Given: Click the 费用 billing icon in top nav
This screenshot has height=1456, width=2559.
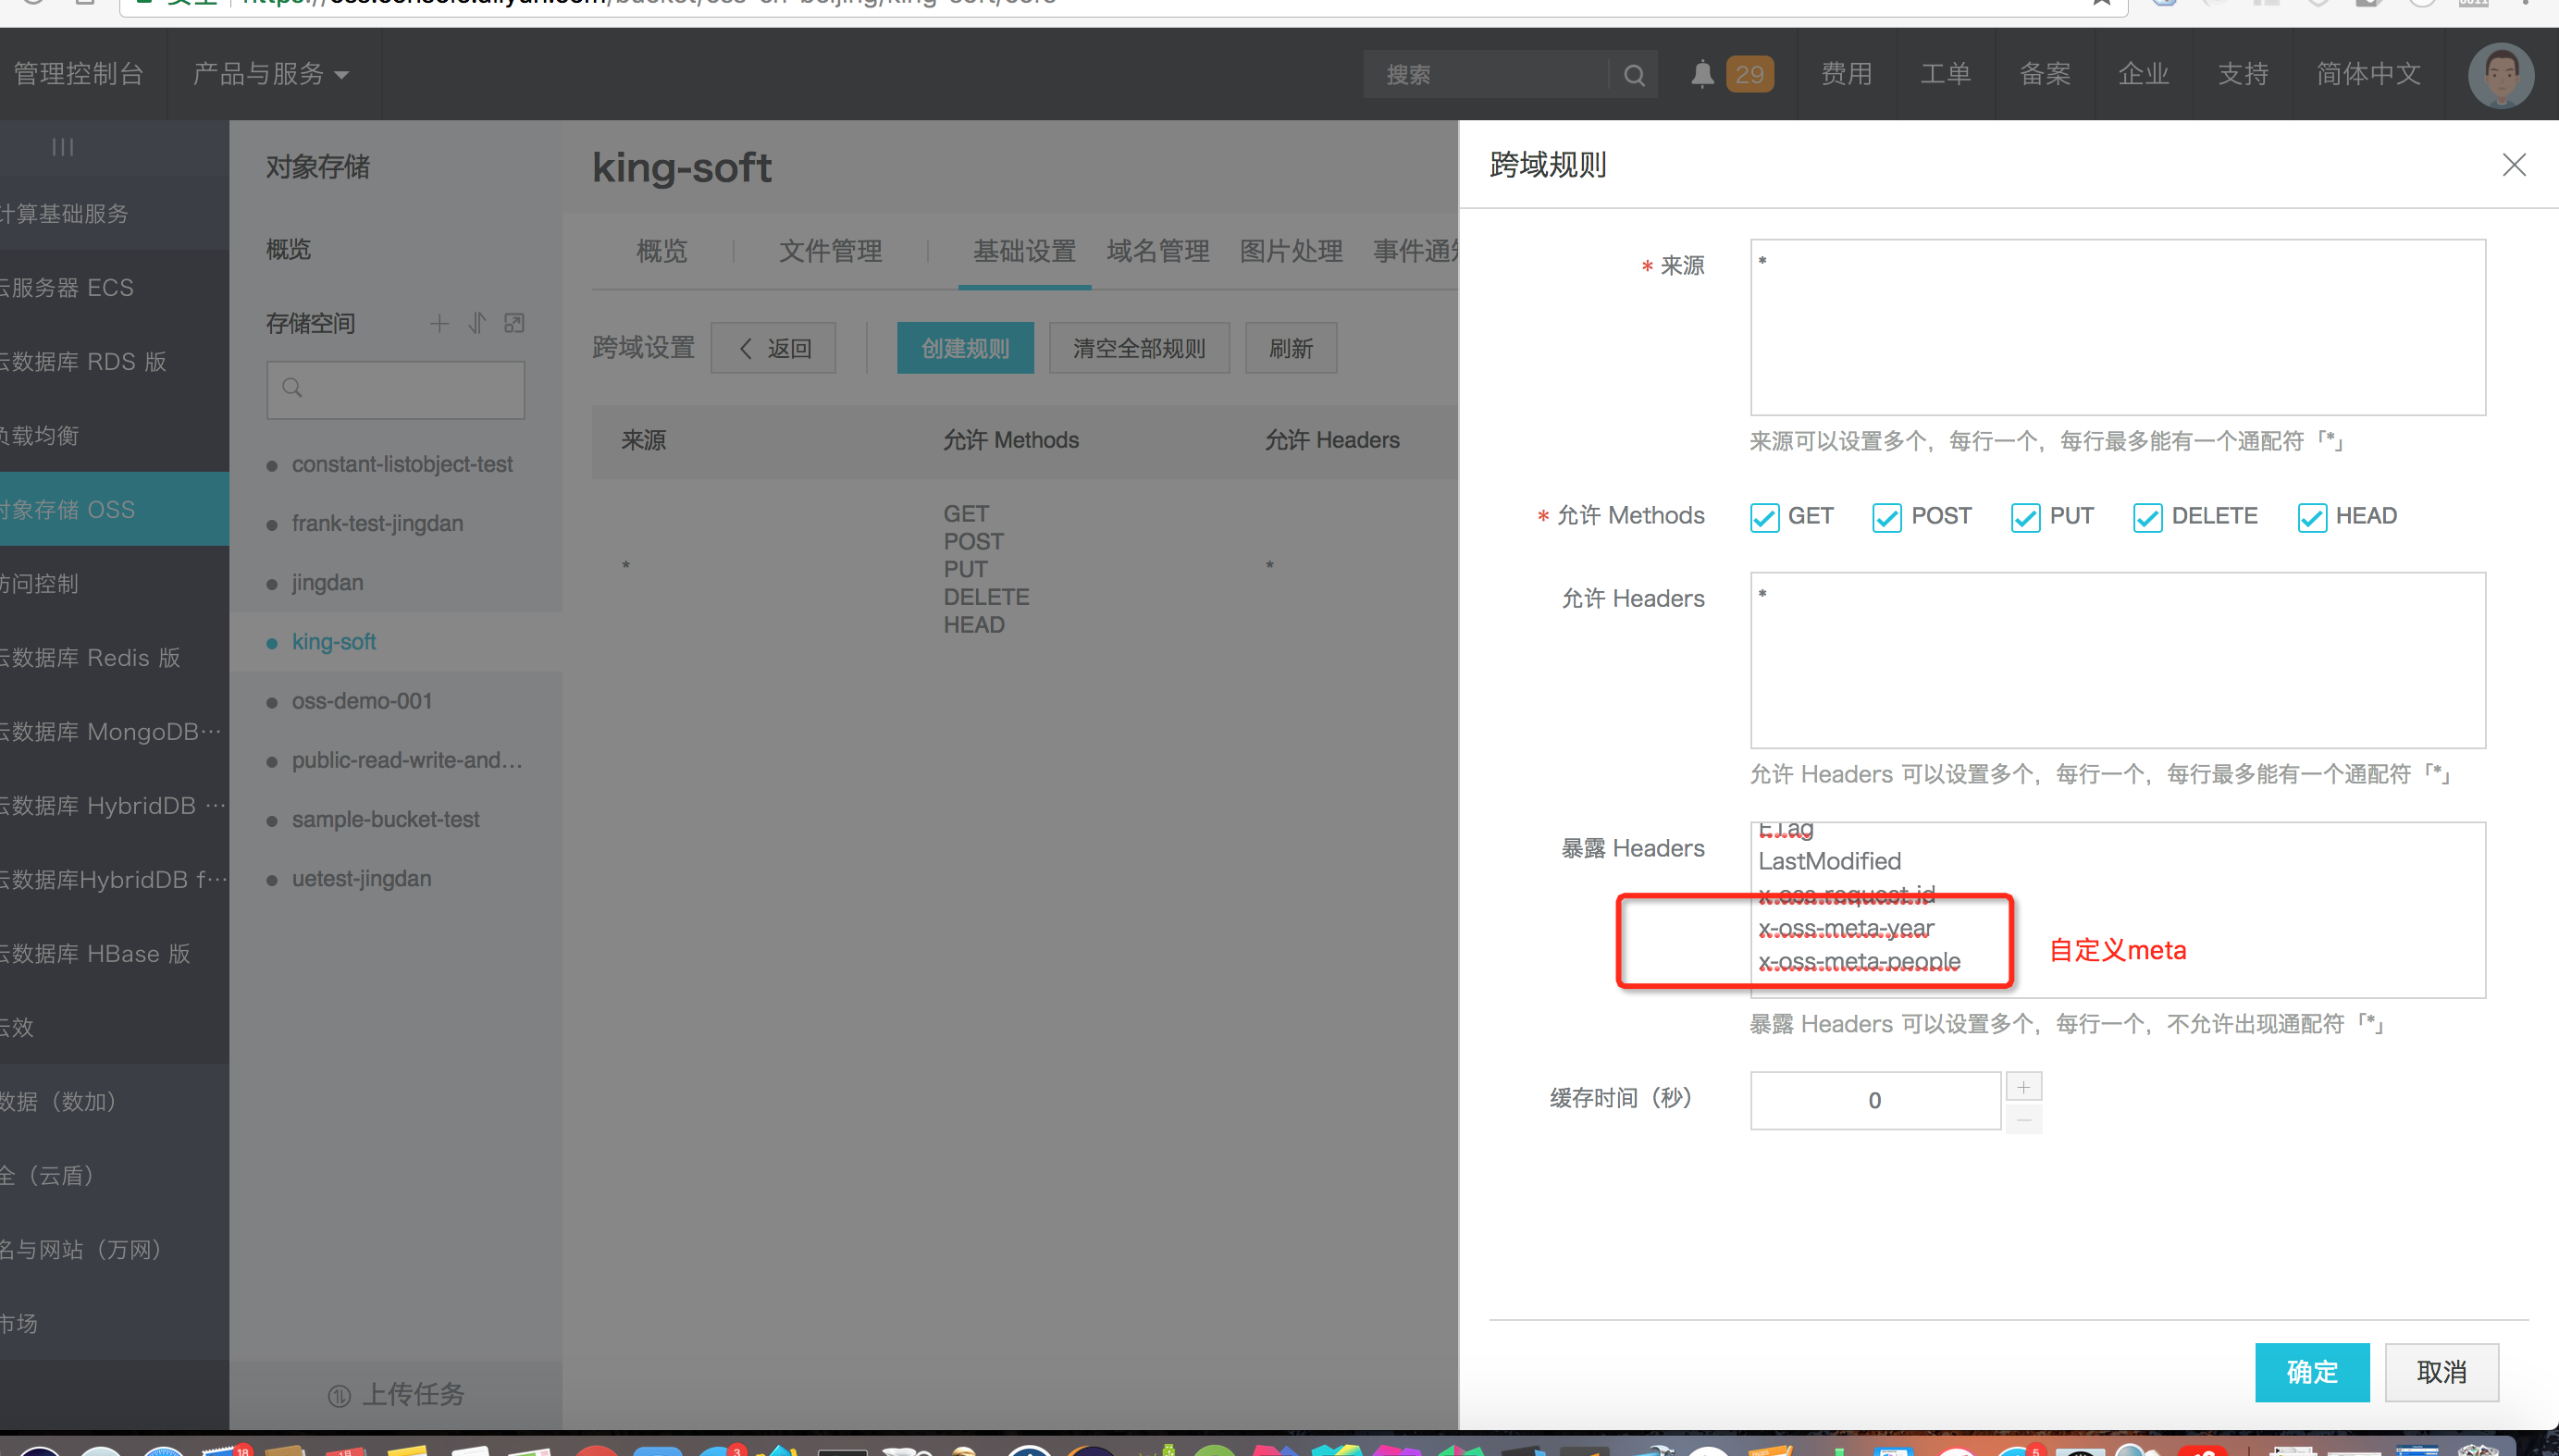Looking at the screenshot, I should pyautogui.click(x=1848, y=74).
